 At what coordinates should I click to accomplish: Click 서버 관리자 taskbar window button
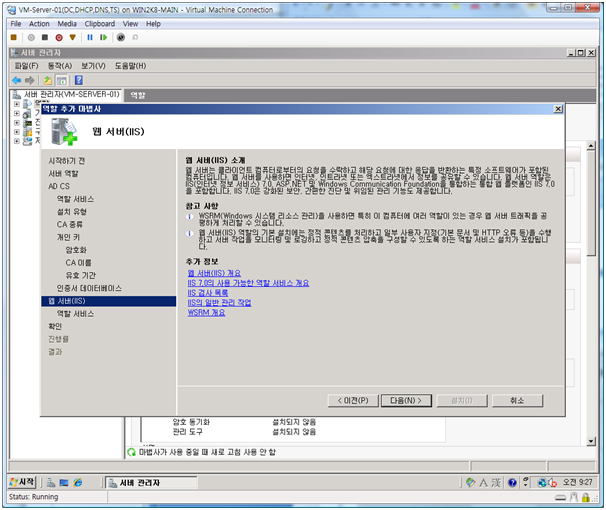(151, 483)
